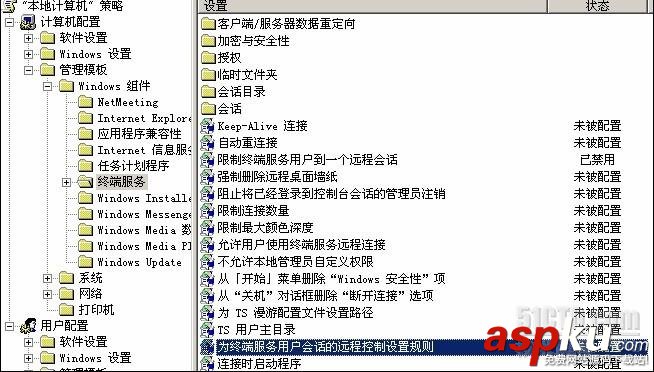Click 未被配置 status of 限制连接数量
Screen dimensions: 654x372
click(x=597, y=211)
